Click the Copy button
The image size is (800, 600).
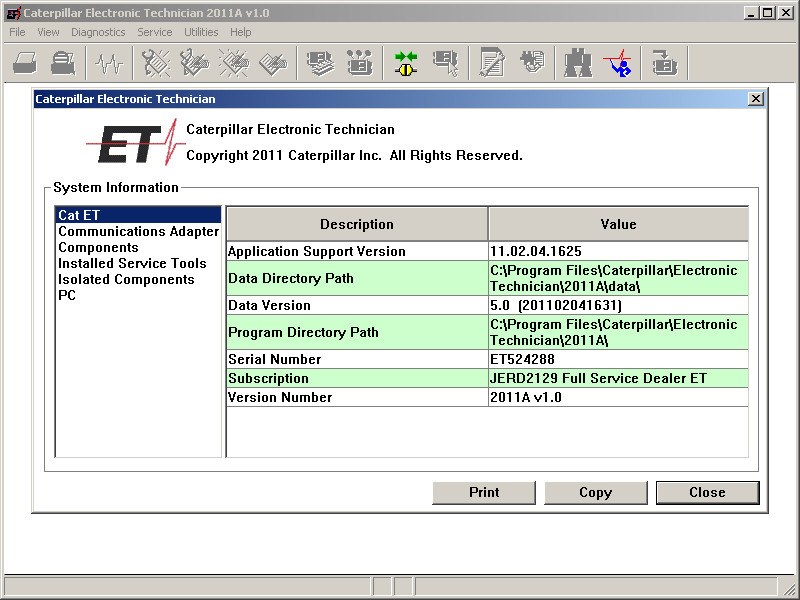click(x=595, y=492)
